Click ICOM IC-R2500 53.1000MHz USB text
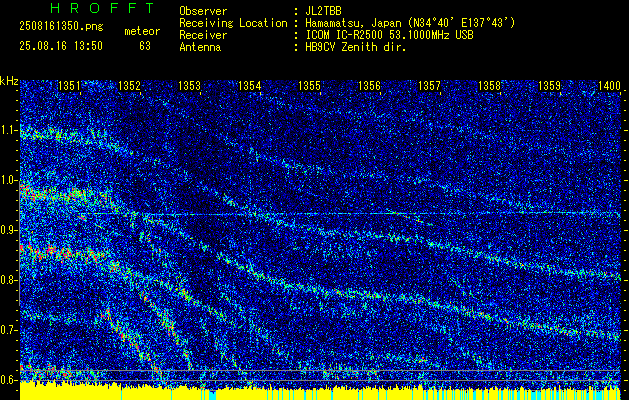This screenshot has height=400, width=629. [389, 35]
